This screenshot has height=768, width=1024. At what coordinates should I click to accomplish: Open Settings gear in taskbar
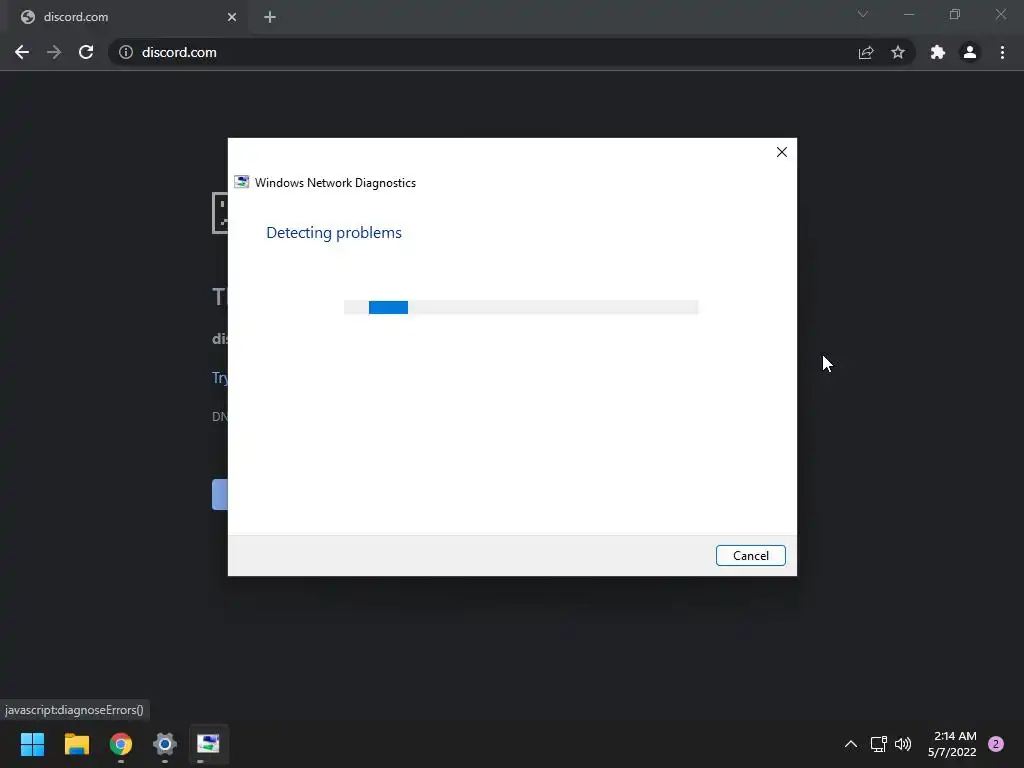pyautogui.click(x=165, y=744)
